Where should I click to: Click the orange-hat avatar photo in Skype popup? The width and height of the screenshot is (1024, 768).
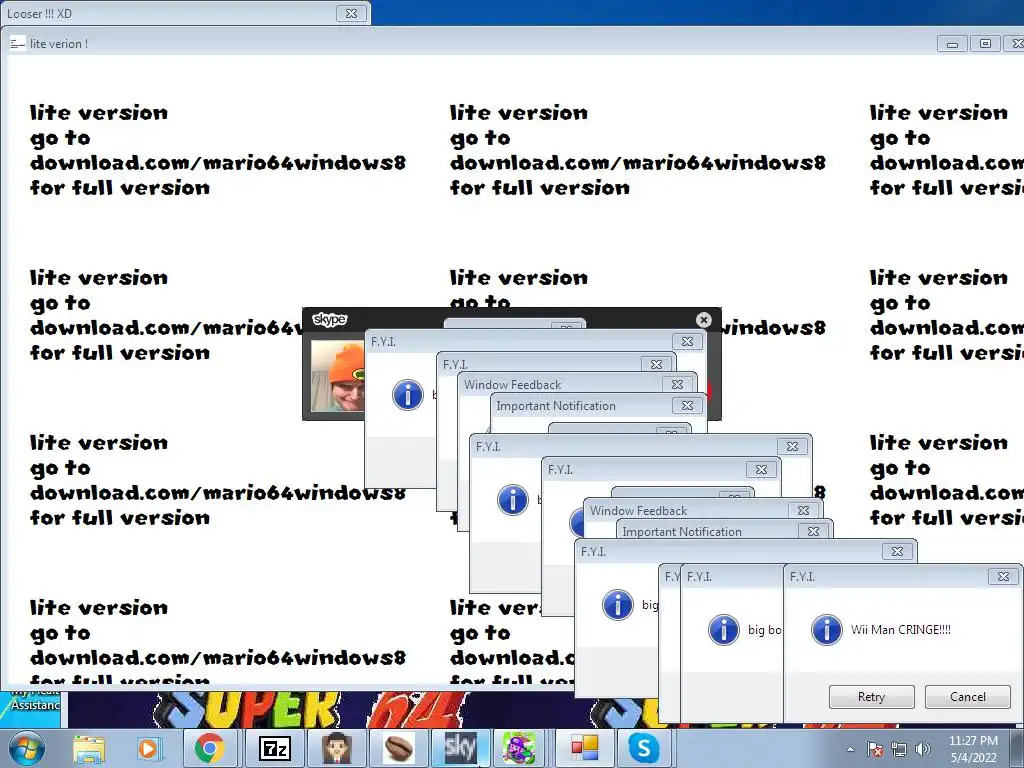coord(337,376)
